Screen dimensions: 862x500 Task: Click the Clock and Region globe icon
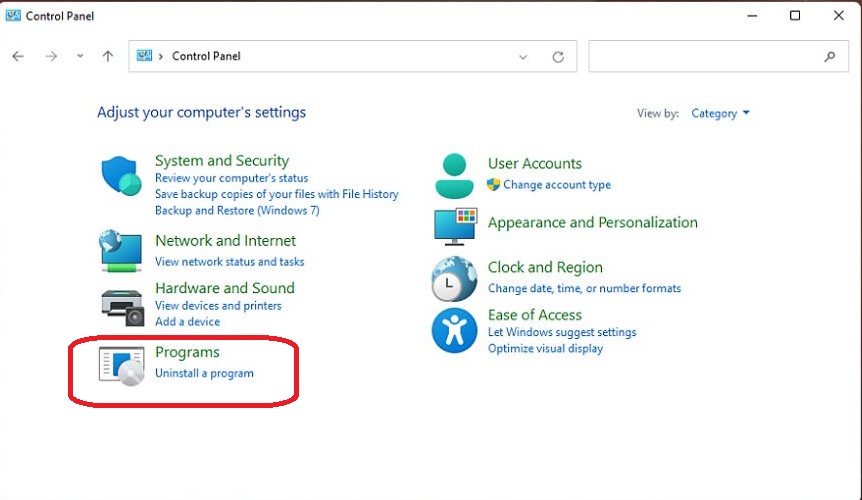pos(454,278)
